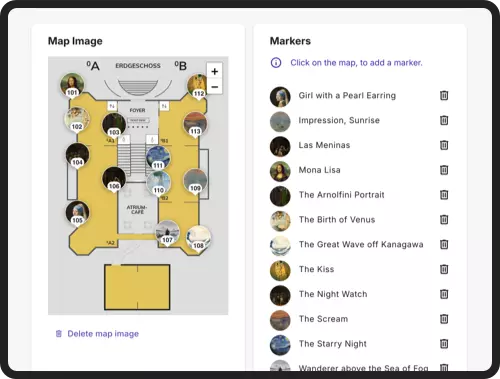Delete the Girl with a Pearl Earring marker
Viewport: 500px width, 379px height.
[x=444, y=96]
